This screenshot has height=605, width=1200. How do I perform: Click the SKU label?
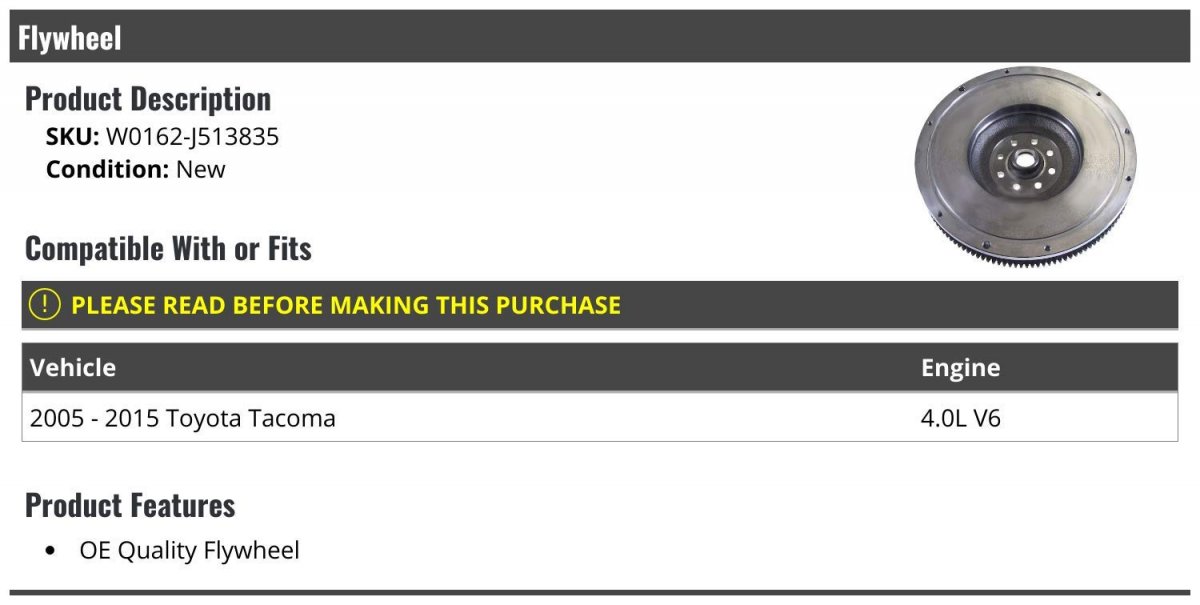[x=72, y=137]
